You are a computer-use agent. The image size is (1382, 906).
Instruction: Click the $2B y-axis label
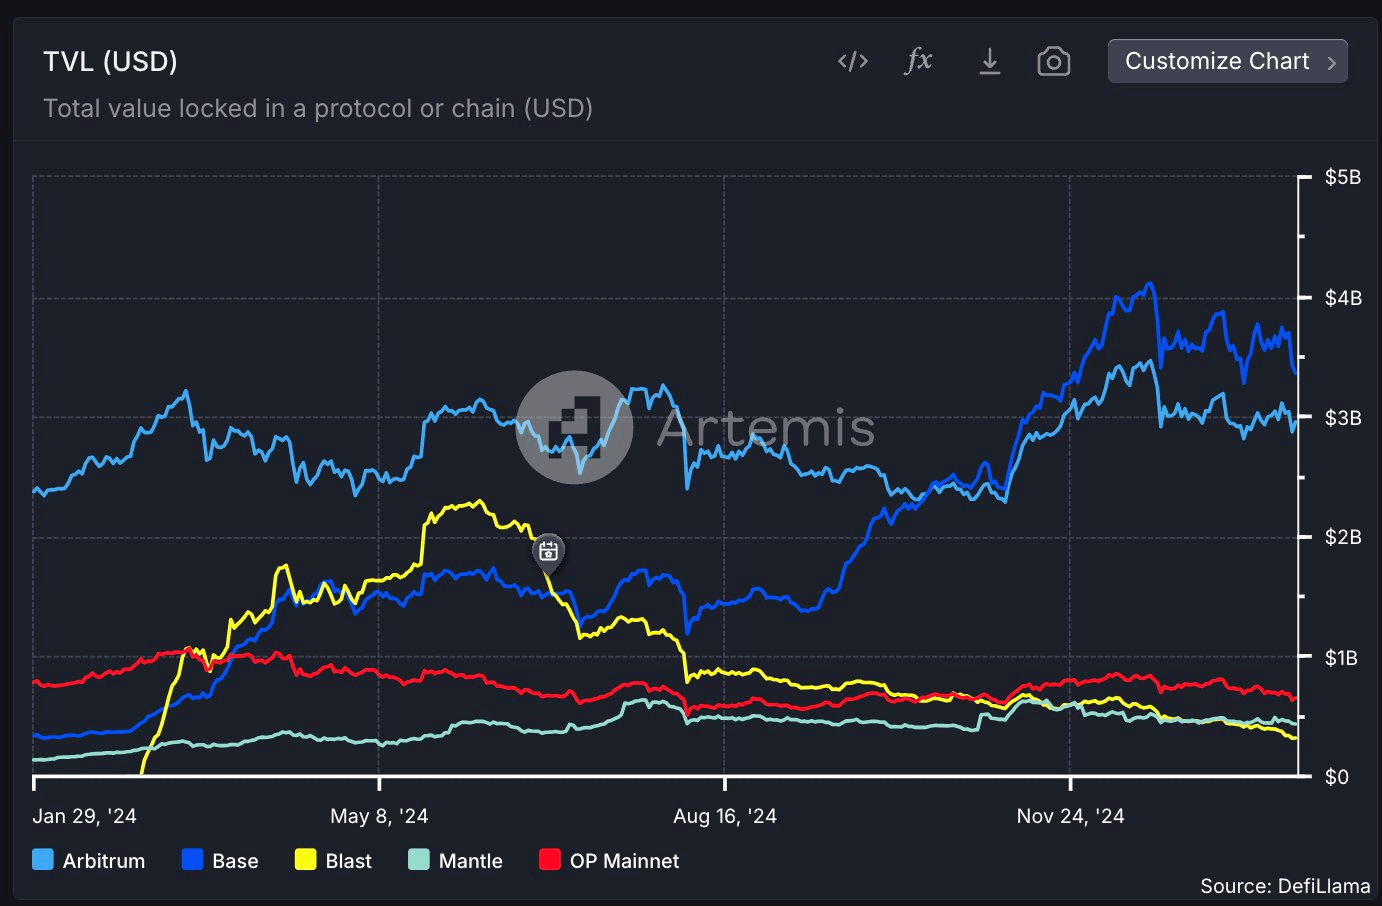tap(1343, 537)
